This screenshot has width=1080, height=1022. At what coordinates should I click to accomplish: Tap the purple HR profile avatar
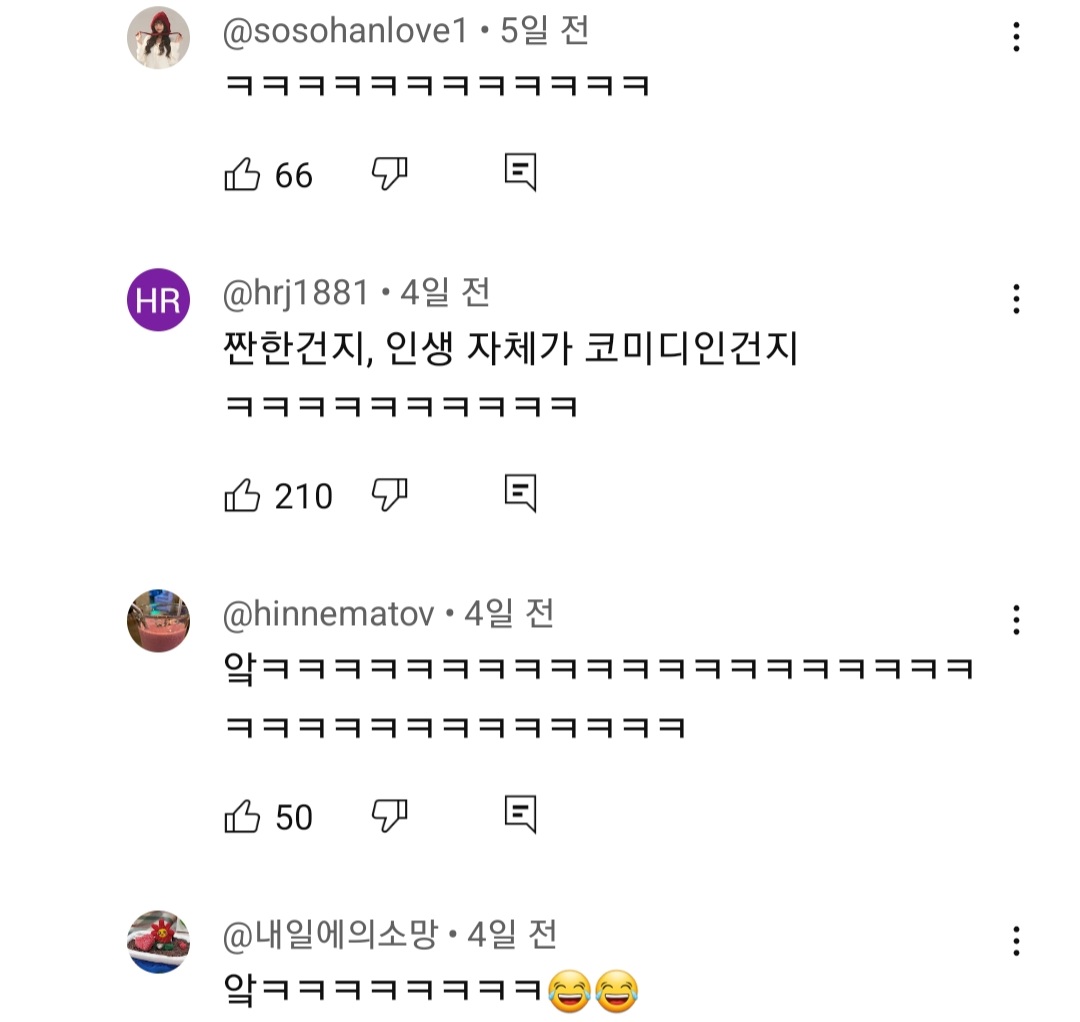click(159, 300)
